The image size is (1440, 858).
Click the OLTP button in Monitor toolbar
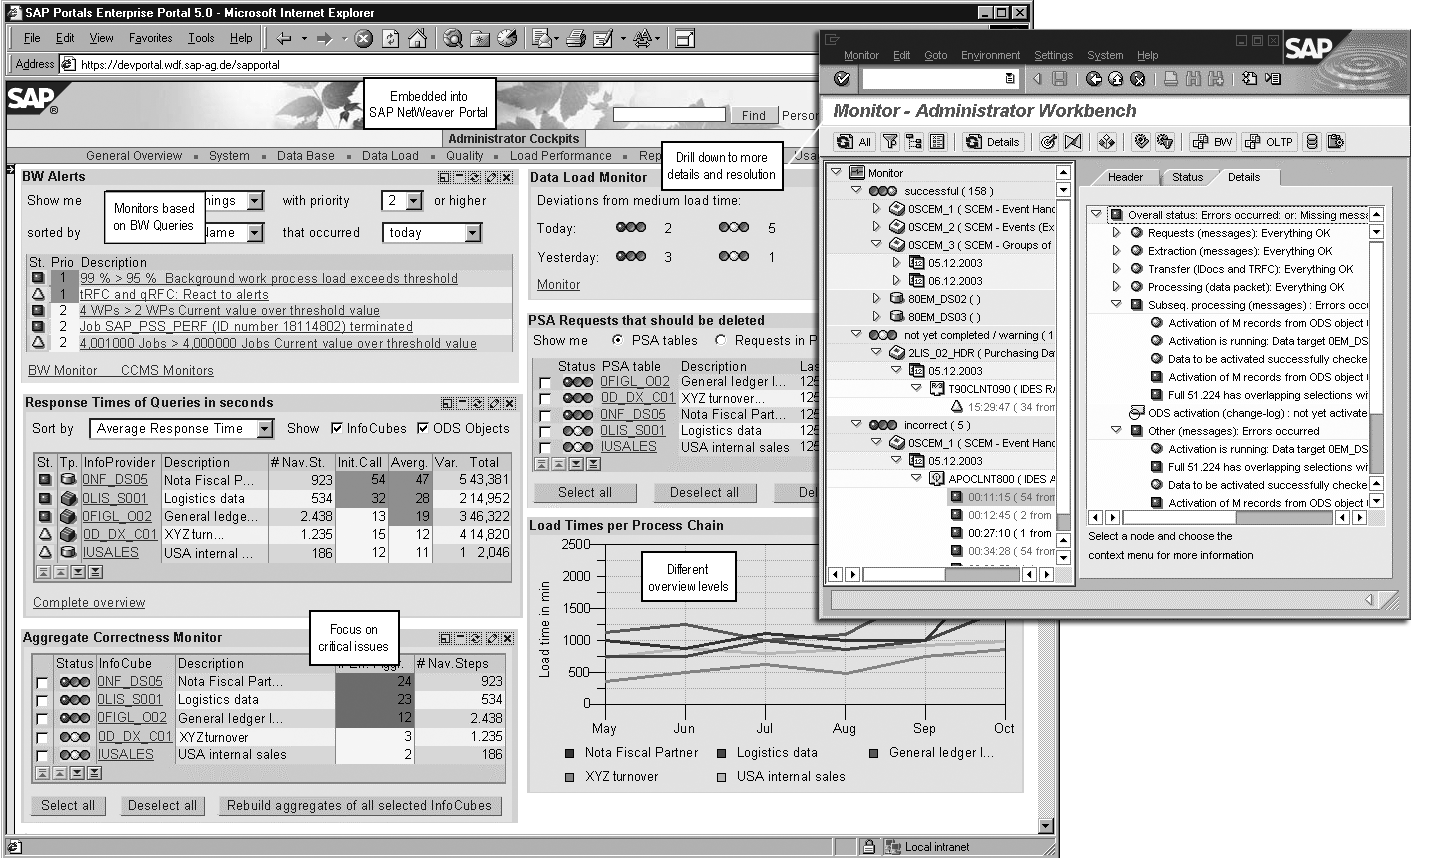pyautogui.click(x=1269, y=142)
